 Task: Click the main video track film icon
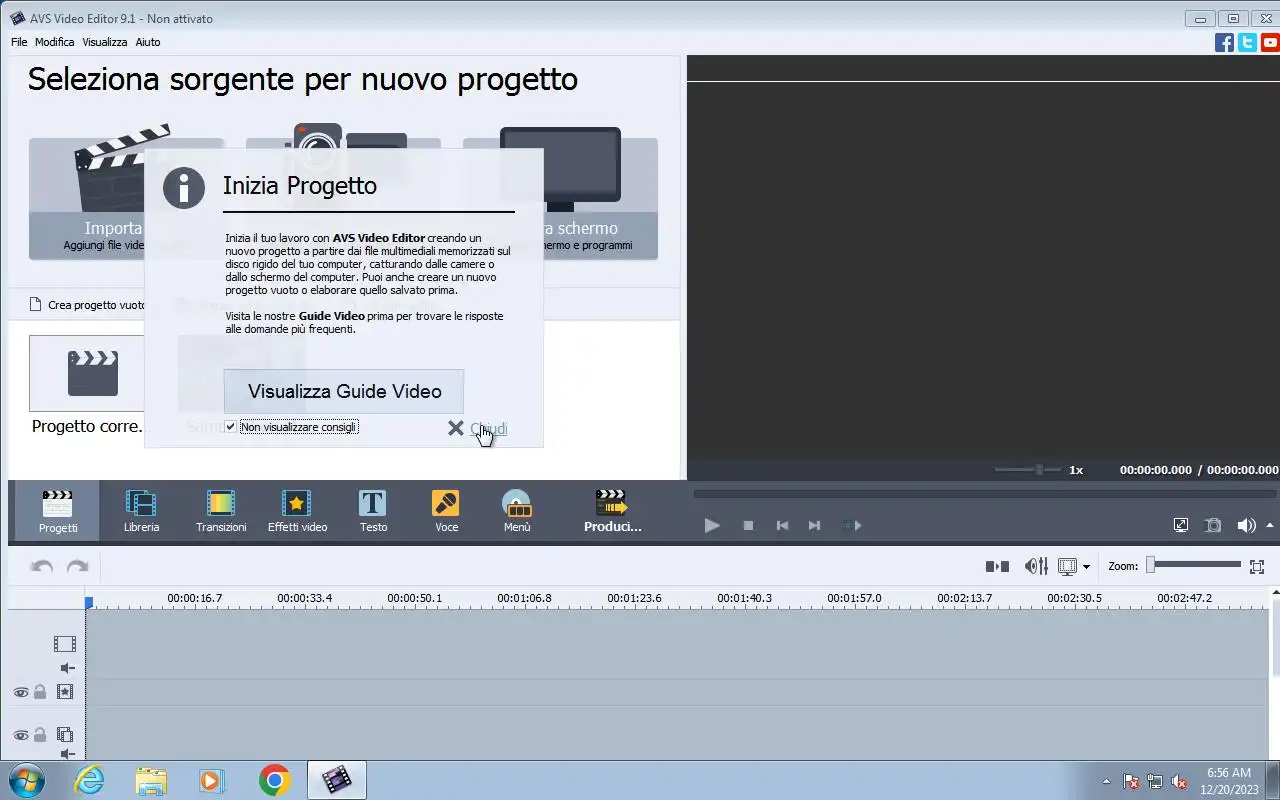point(65,644)
